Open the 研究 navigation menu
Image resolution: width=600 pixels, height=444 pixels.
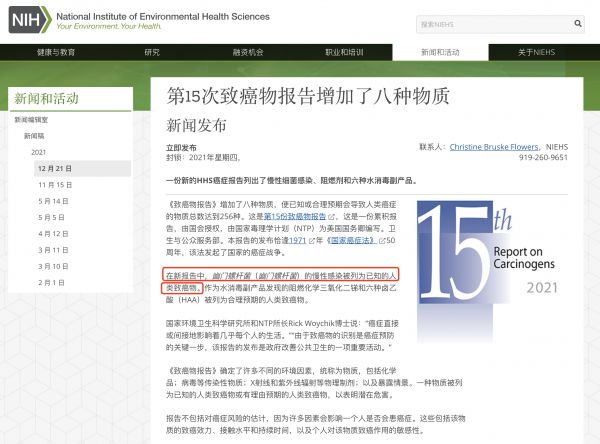point(152,52)
